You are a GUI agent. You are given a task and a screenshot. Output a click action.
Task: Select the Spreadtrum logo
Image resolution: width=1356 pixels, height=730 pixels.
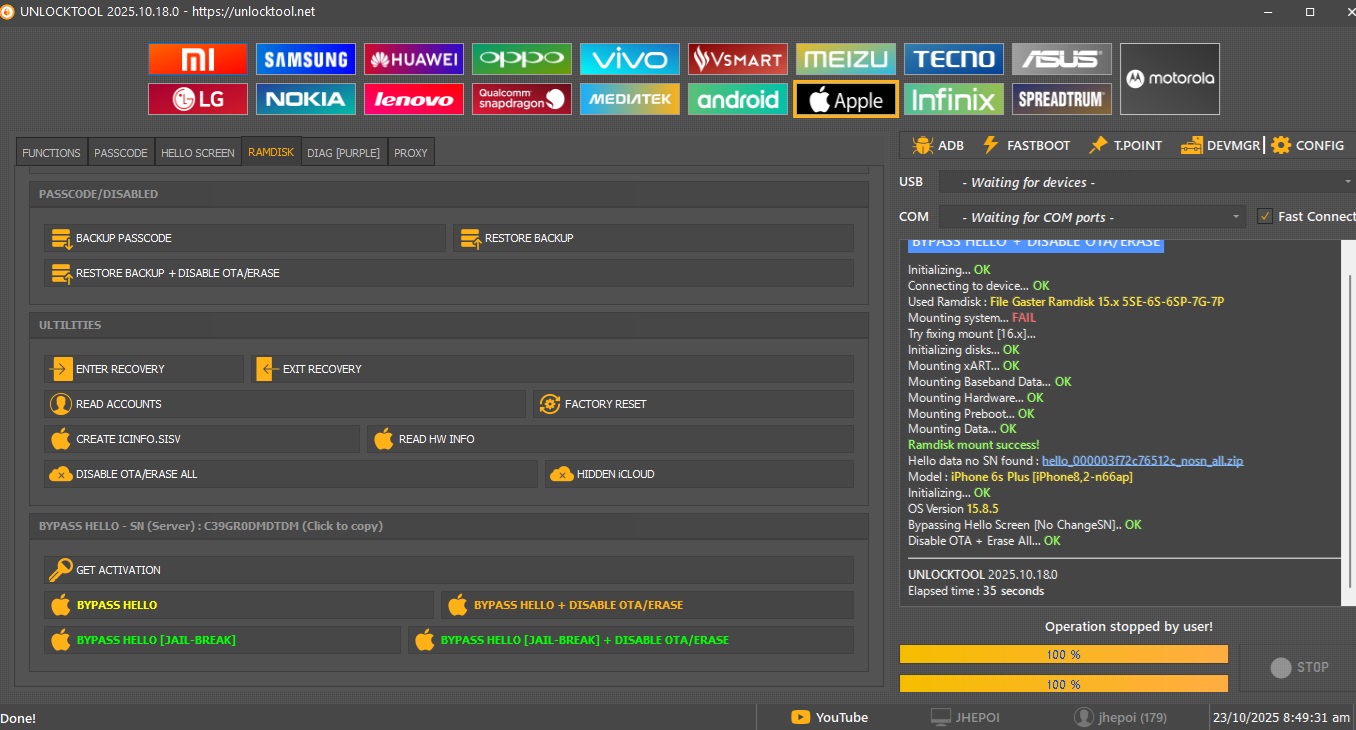(1062, 99)
